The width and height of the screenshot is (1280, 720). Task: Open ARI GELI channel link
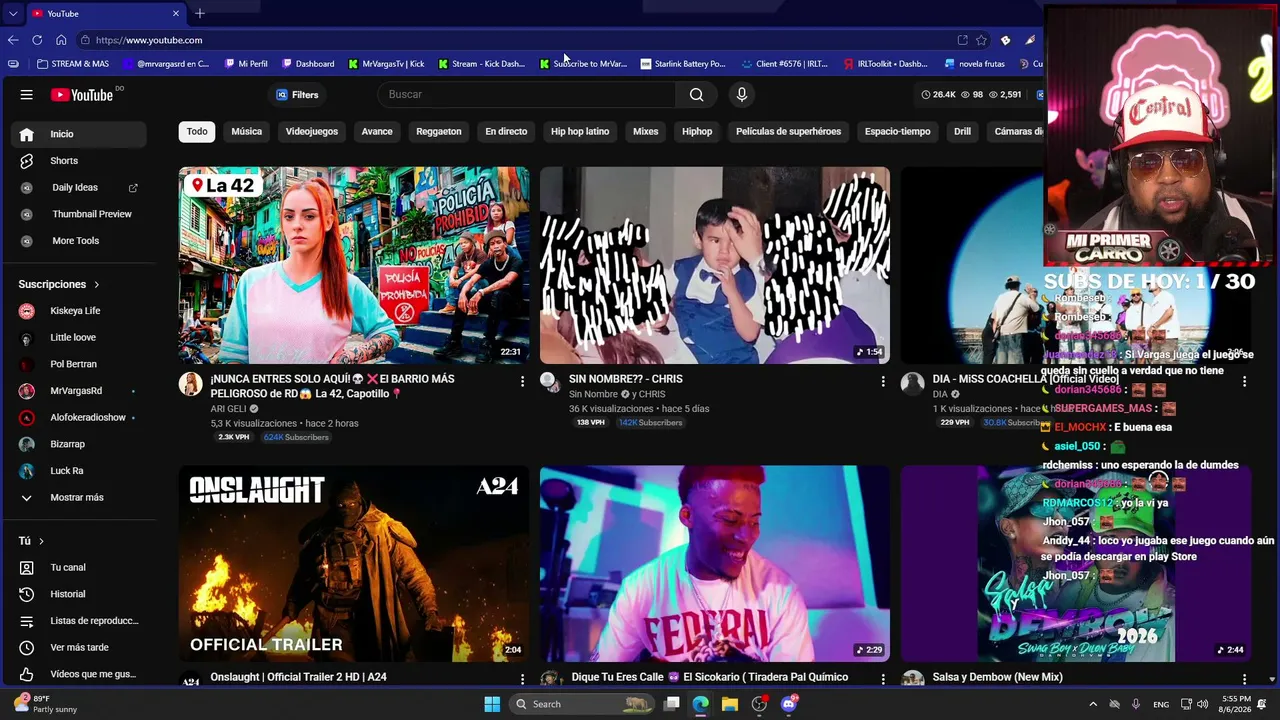click(x=228, y=409)
